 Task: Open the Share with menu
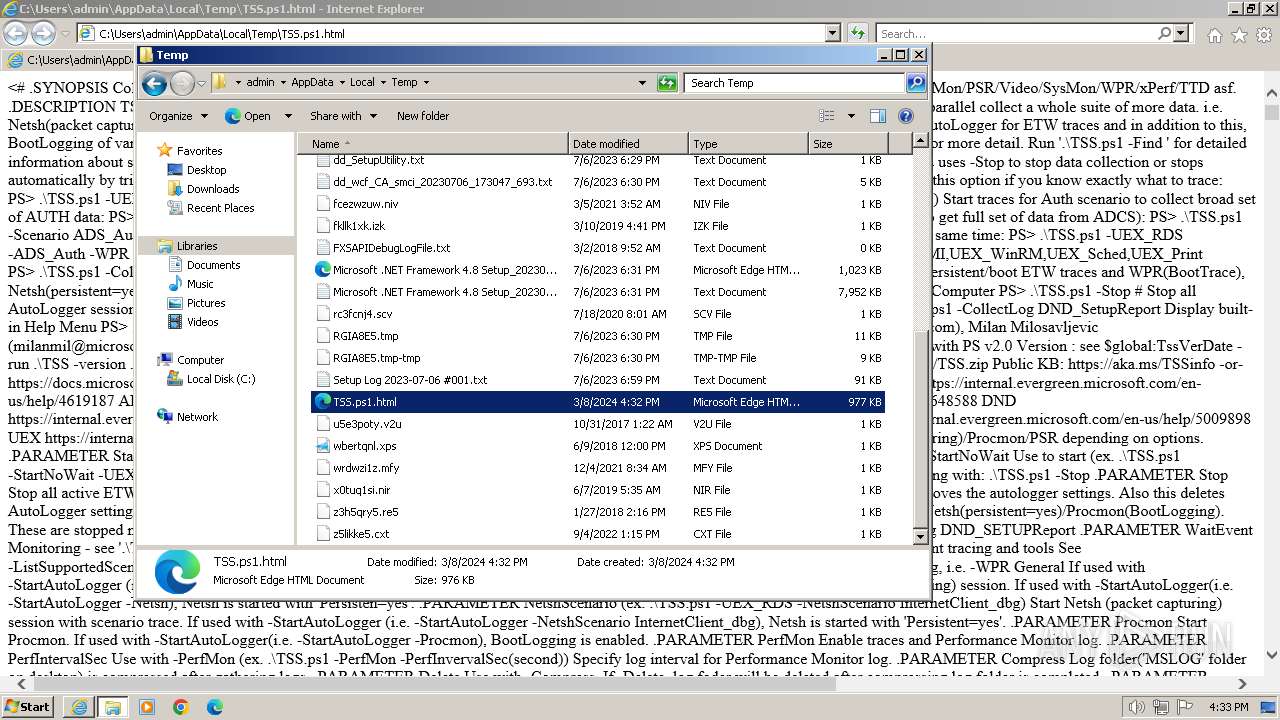pyautogui.click(x=343, y=116)
